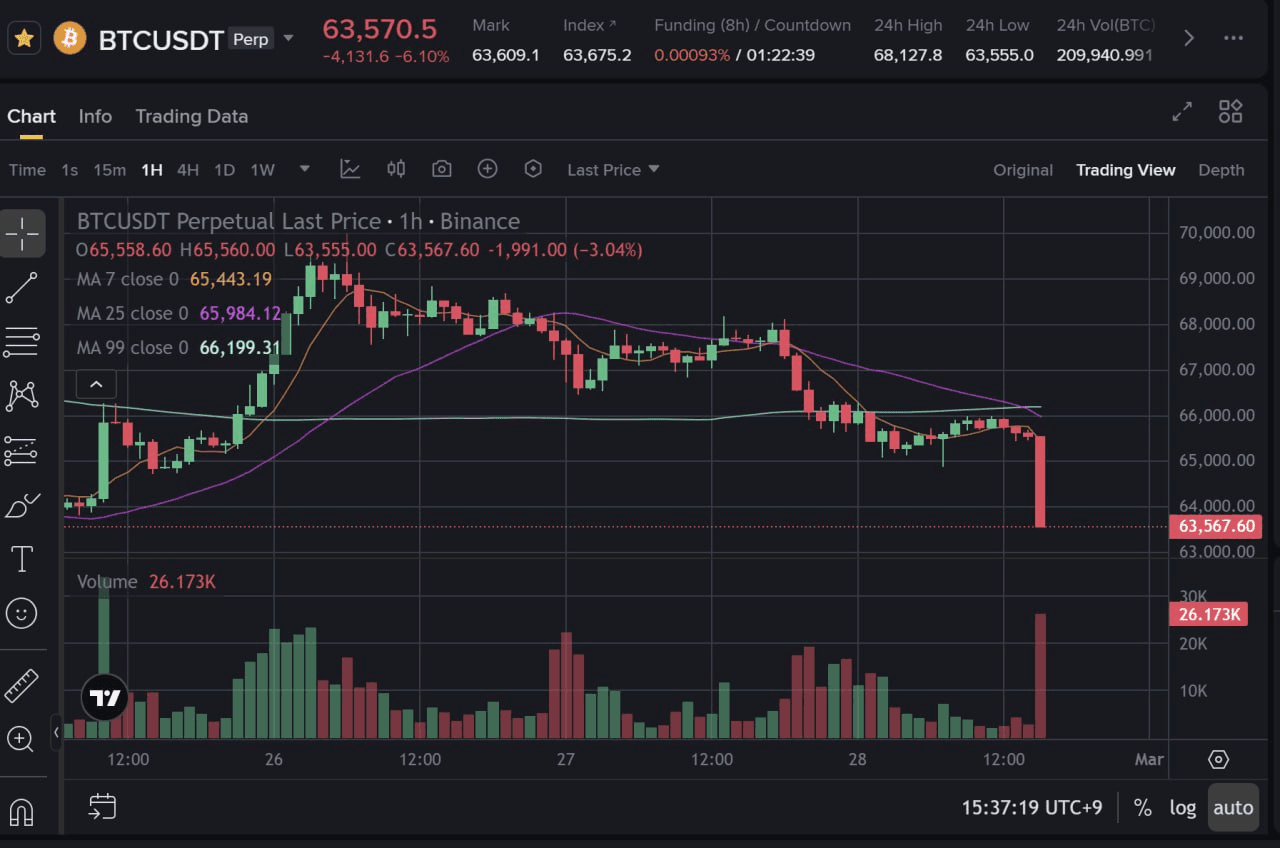
Task: Collapse the indicator legend panel chevron
Action: click(96, 383)
